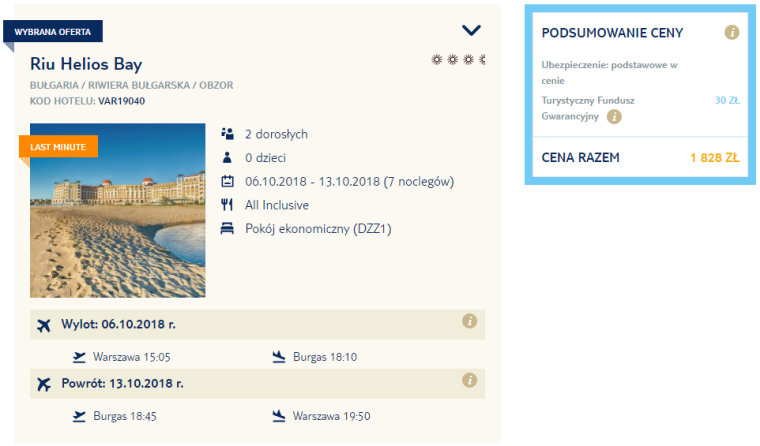Image resolution: width=760 pixels, height=446 pixels.
Task: Show return flight info on the Powrót row
Action: (x=469, y=380)
